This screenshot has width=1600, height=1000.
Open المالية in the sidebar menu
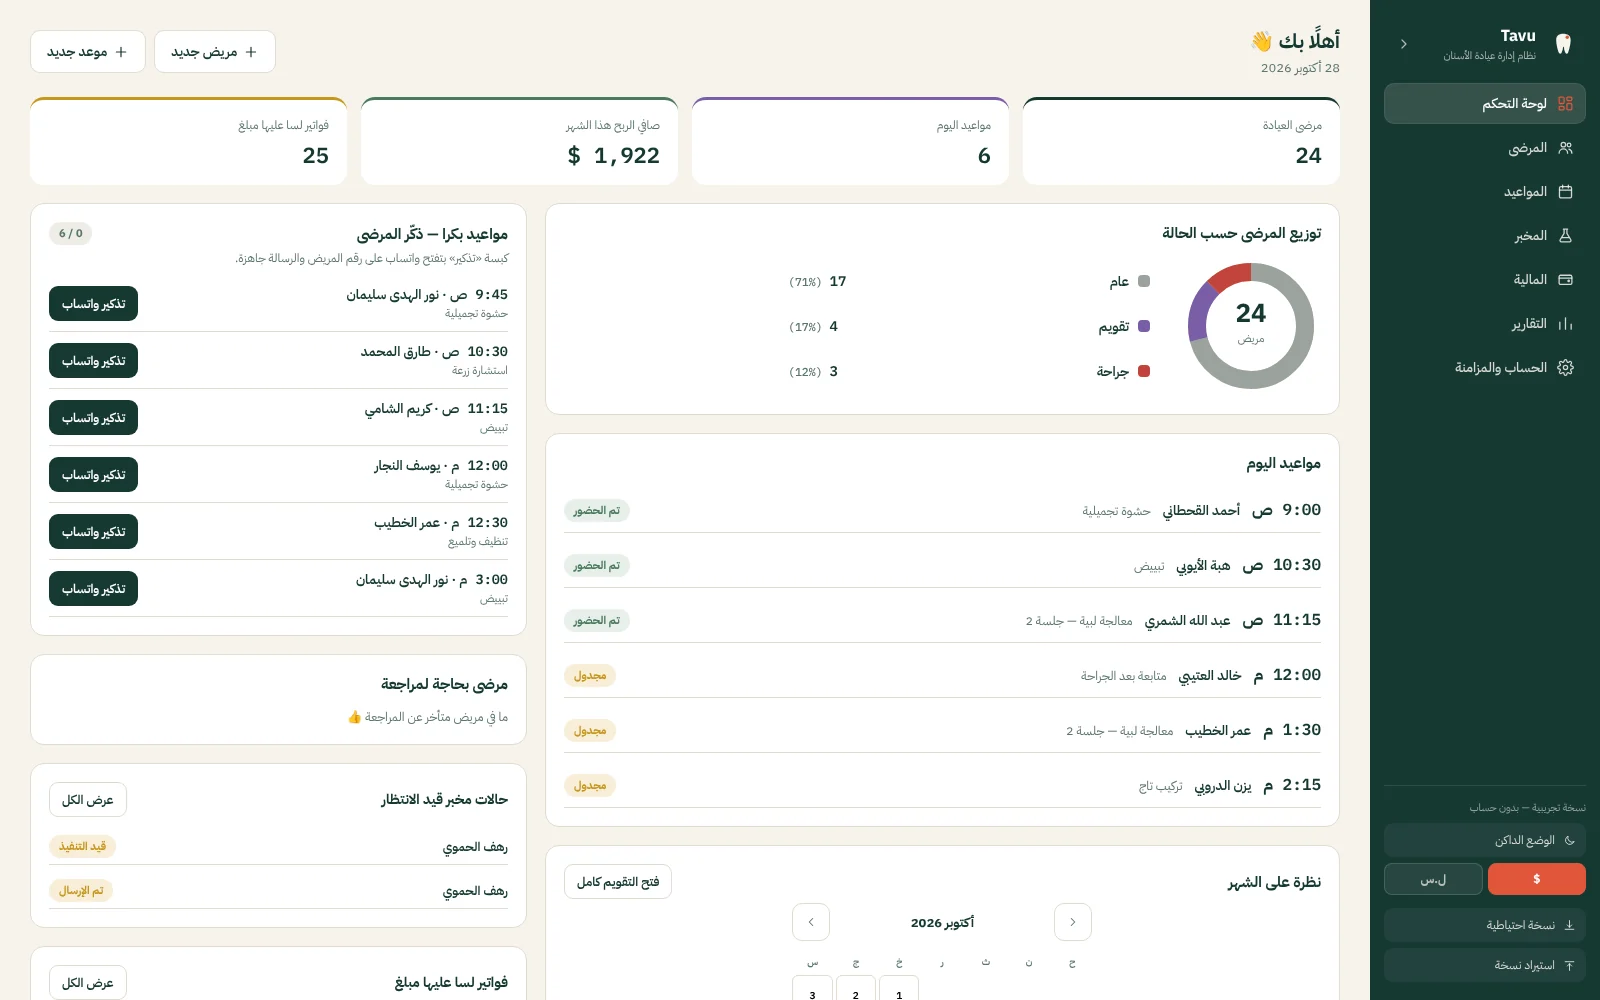[1485, 280]
